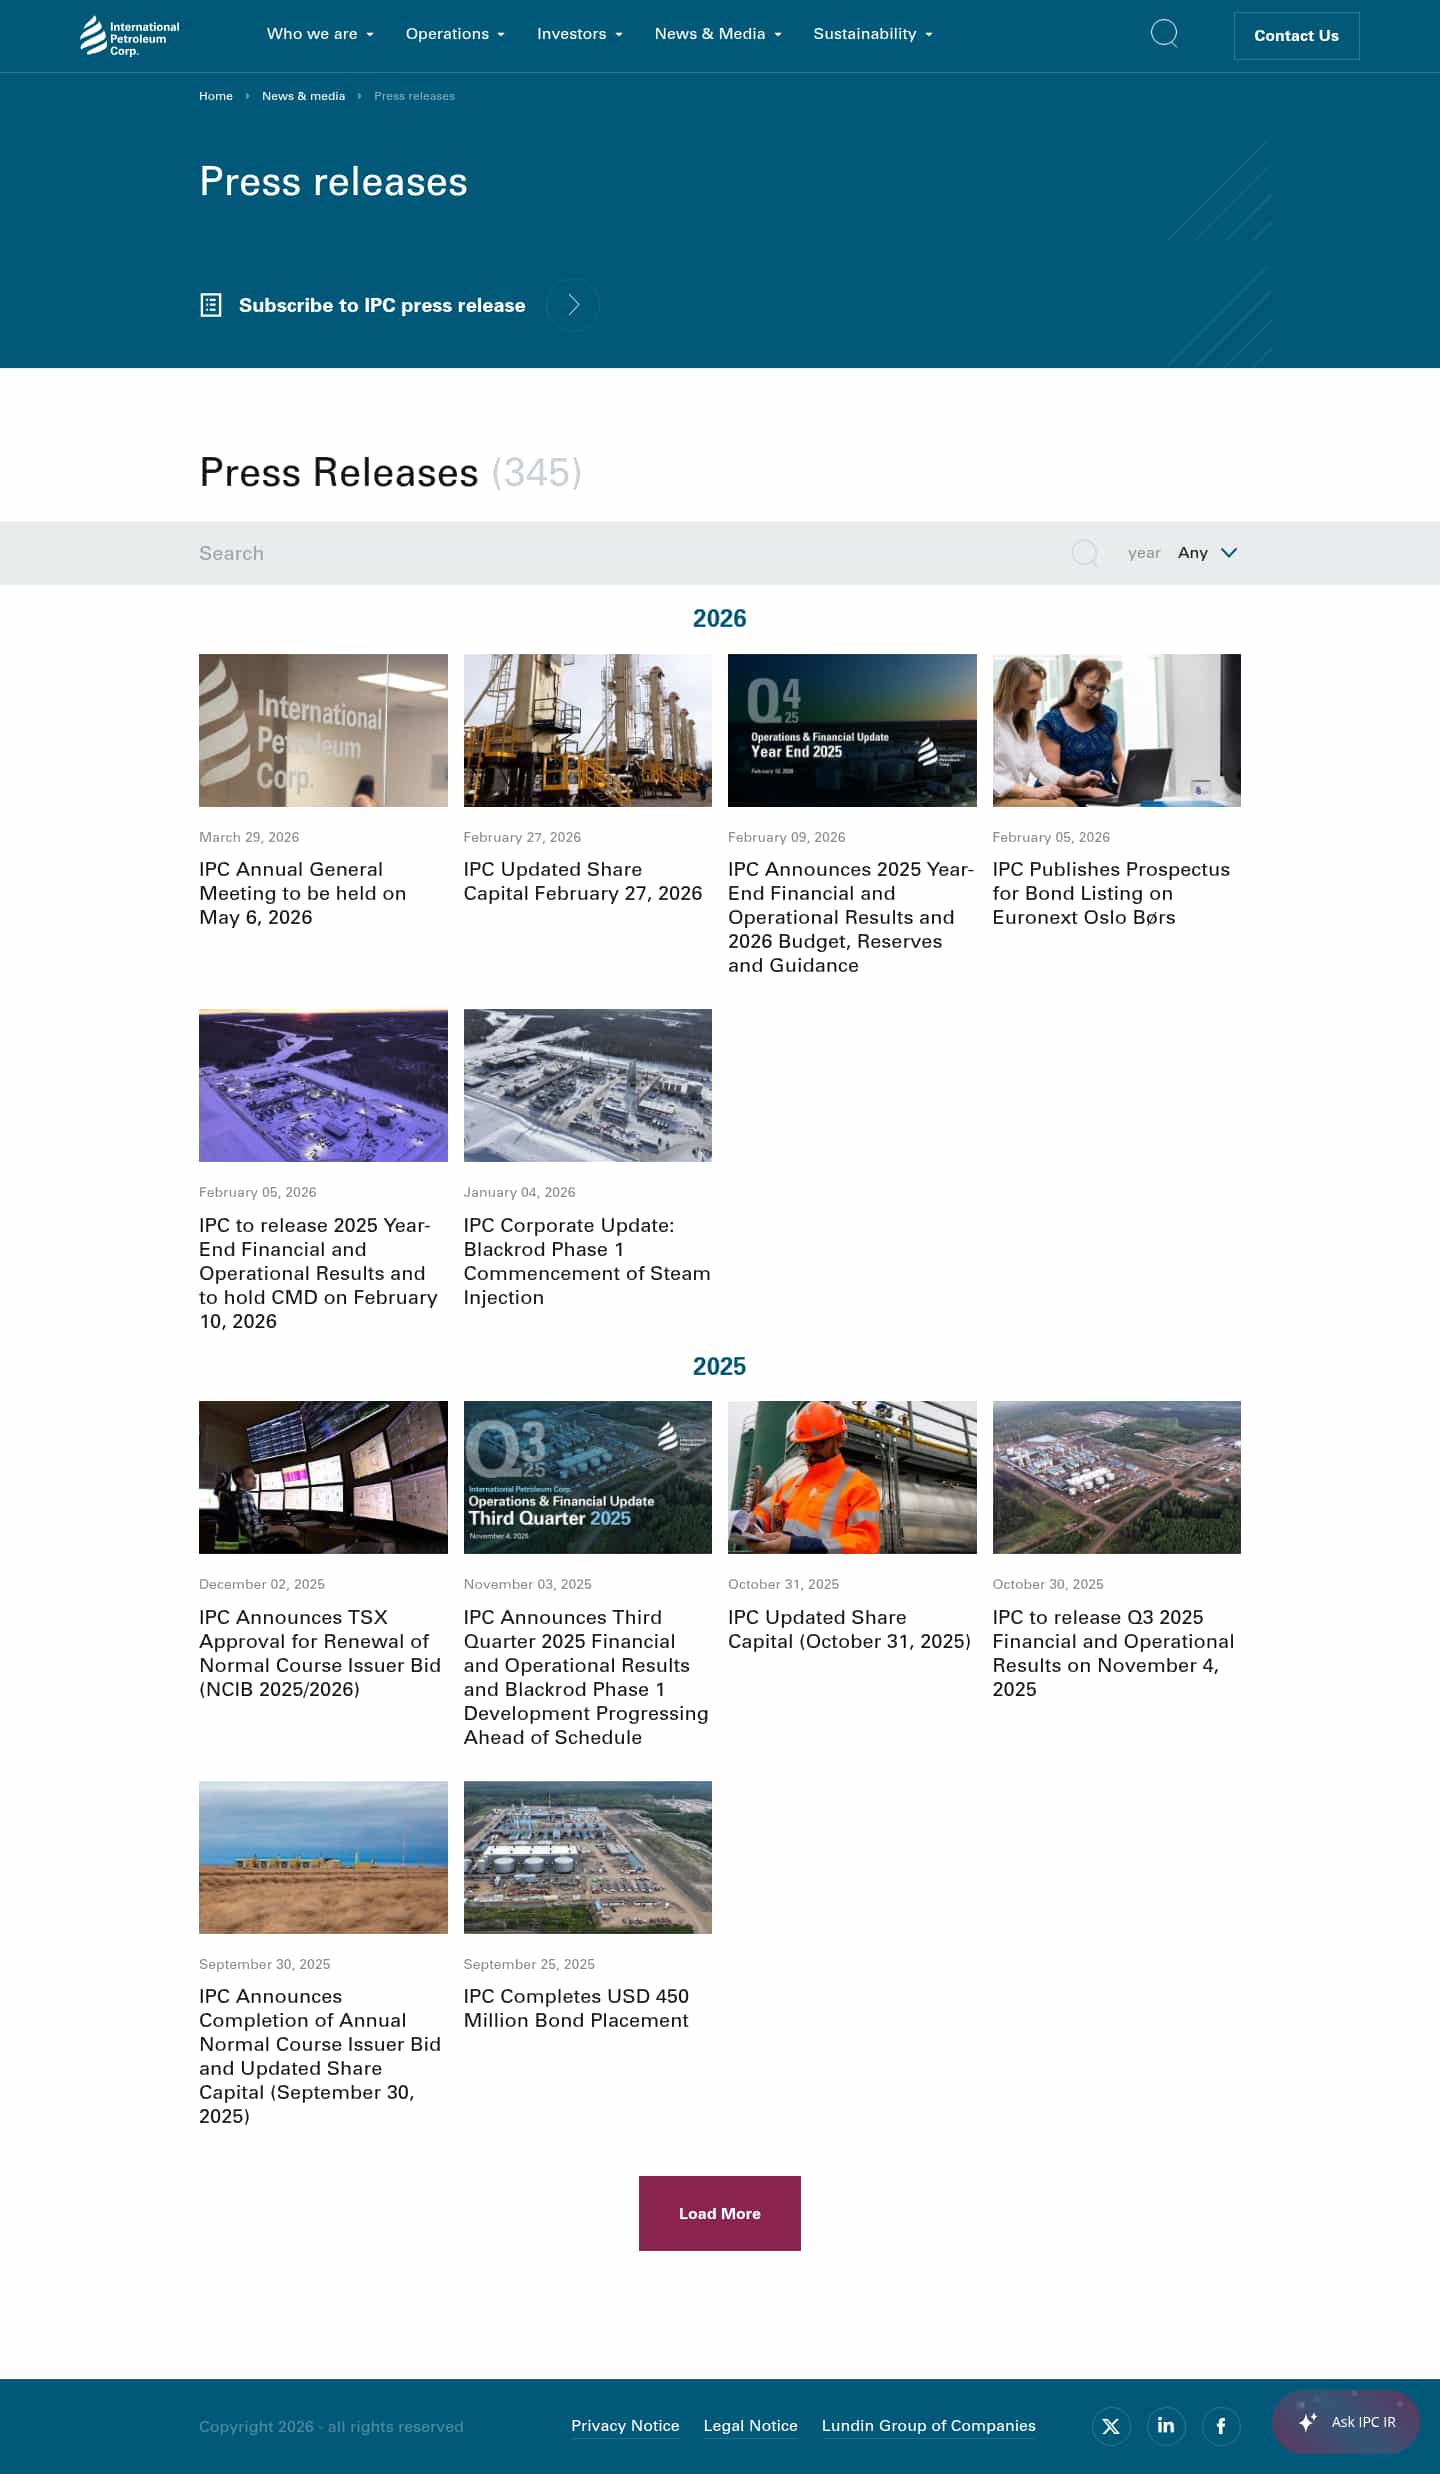Open the LinkedIn social icon
Viewport: 1440px width, 2474px height.
point(1166,2426)
